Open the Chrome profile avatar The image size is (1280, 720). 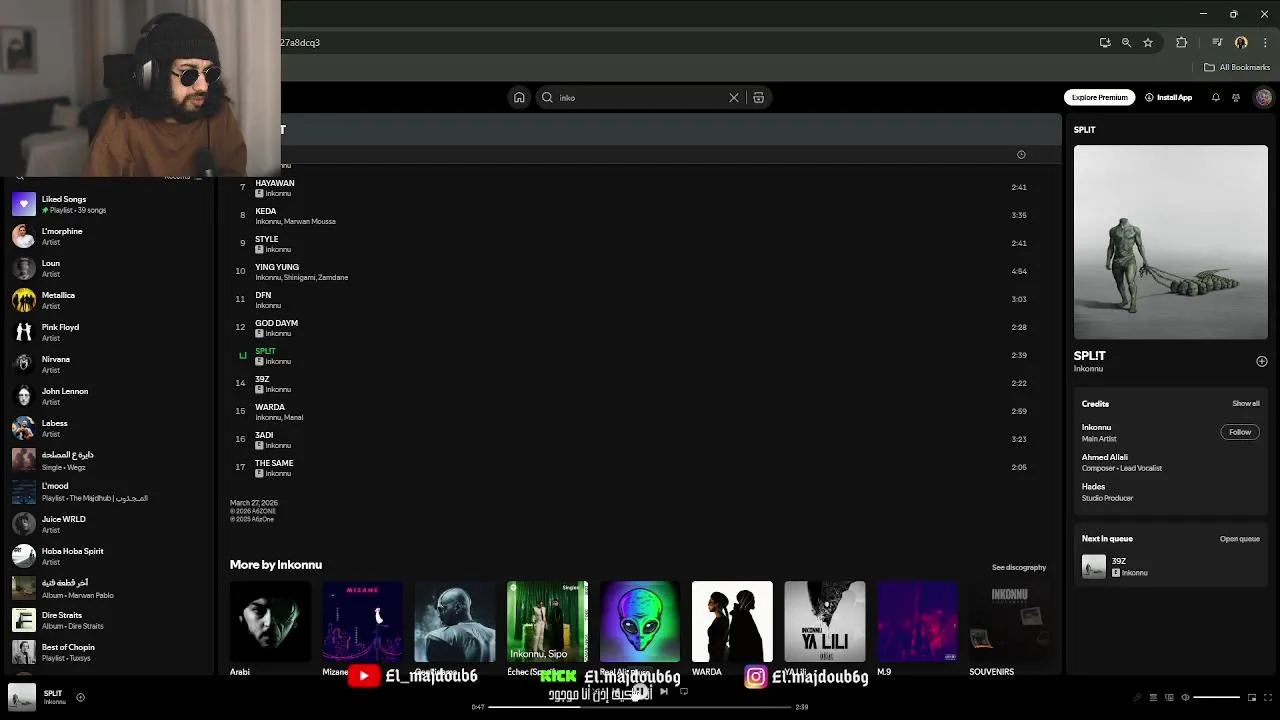point(1241,42)
